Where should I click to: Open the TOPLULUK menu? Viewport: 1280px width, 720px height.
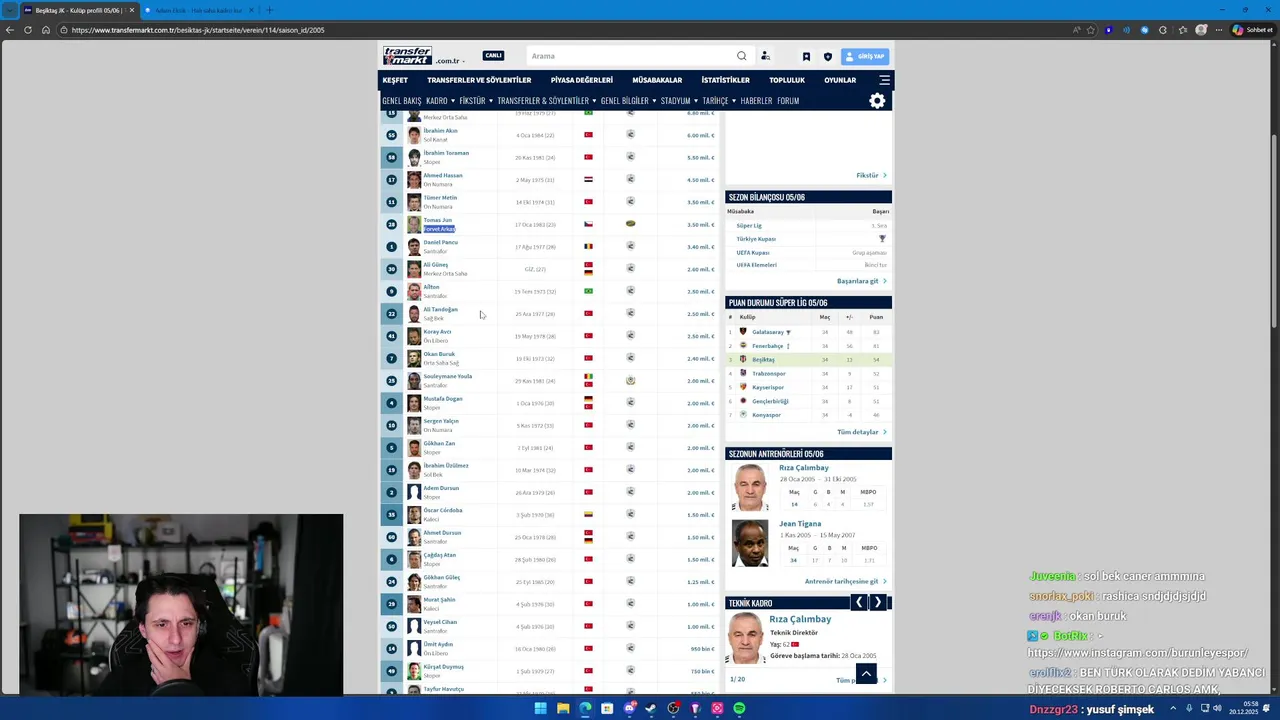[x=787, y=80]
